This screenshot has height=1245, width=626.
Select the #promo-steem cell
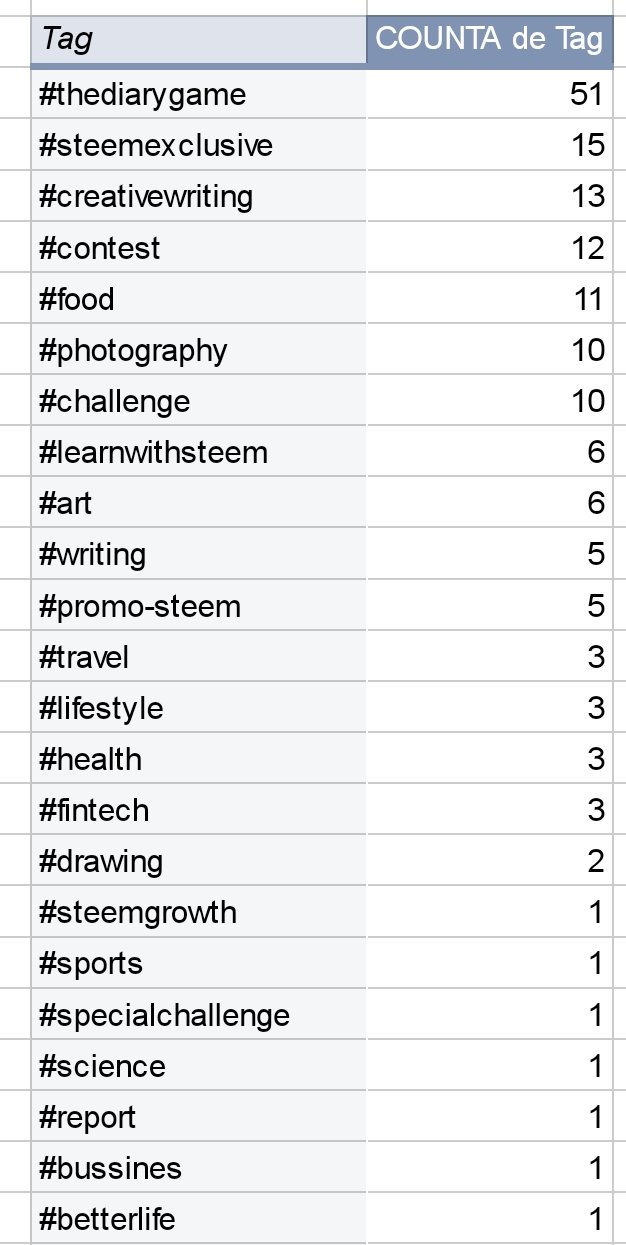click(198, 606)
